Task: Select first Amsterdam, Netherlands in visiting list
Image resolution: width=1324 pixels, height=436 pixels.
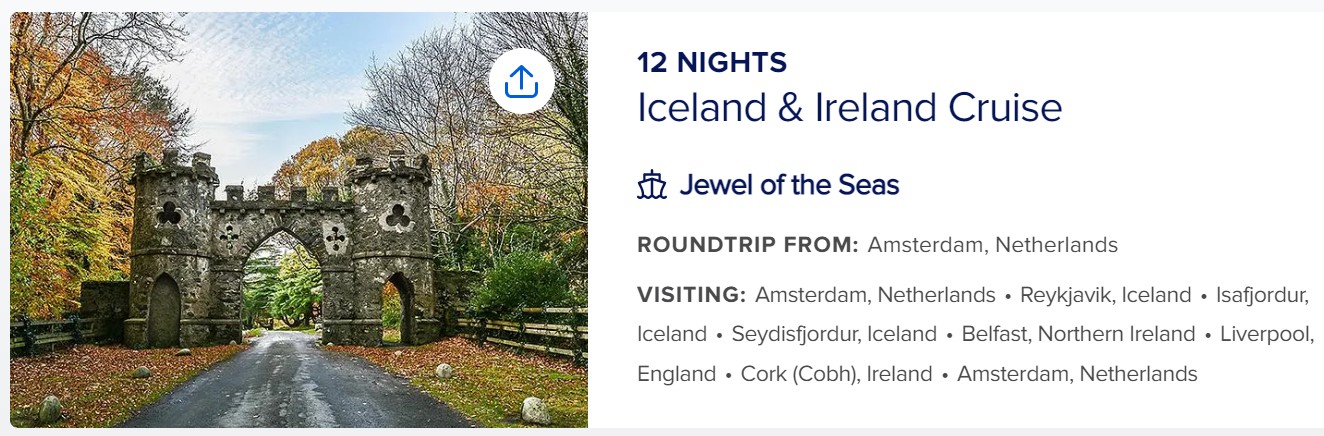Action: coord(875,295)
